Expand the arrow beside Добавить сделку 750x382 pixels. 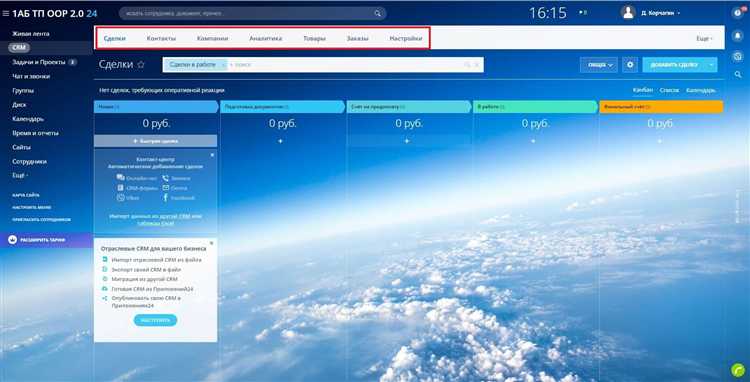point(713,65)
